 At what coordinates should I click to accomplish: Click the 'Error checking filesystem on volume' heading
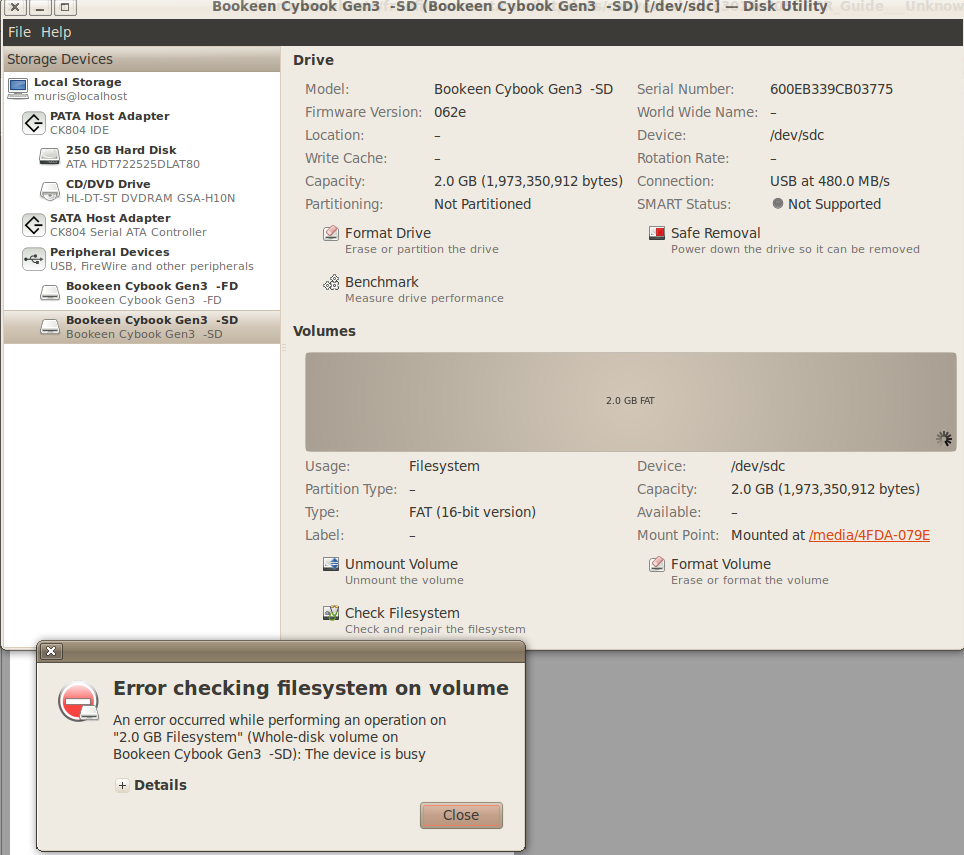[310, 688]
